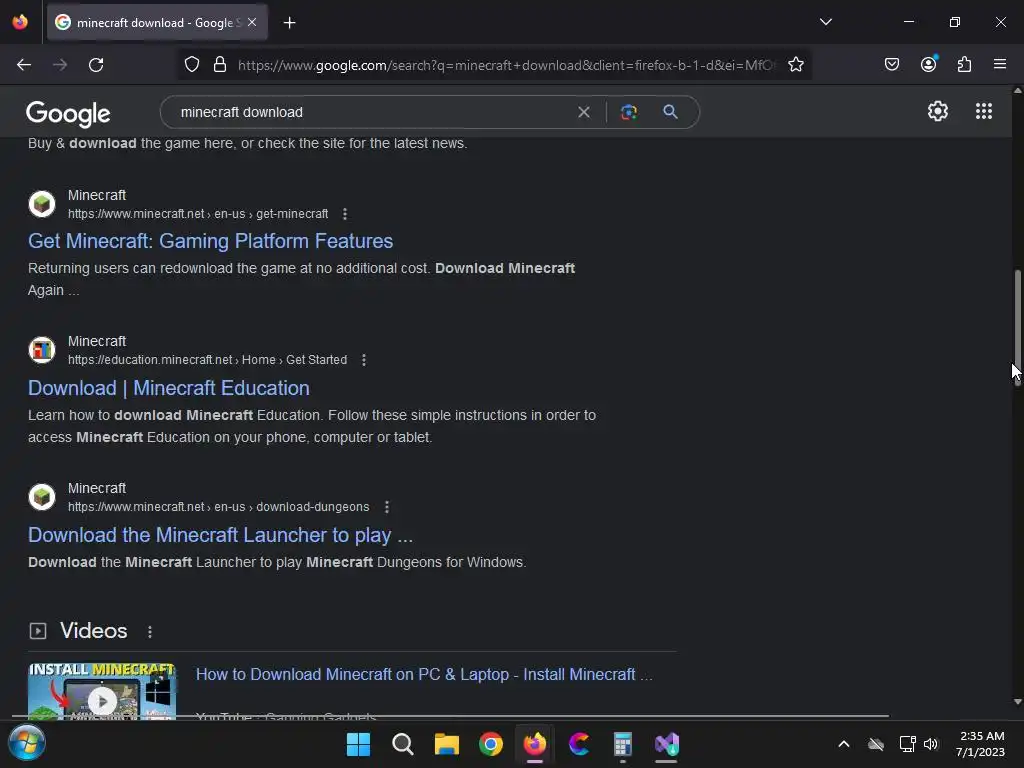Screen dimensions: 1024x768
Task: Open Download the Minecraft Launcher to play link
Action: coord(220,535)
